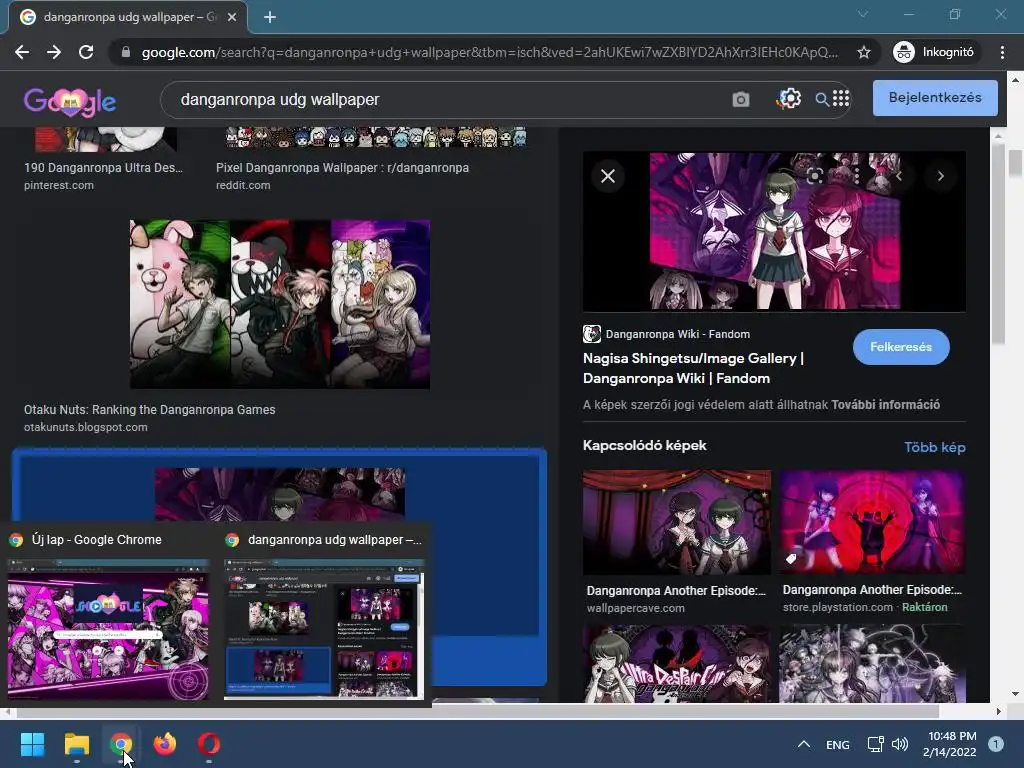Open Danganronpa Another Episode wallpapercave caption
1024x768 pixels.
[676, 590]
